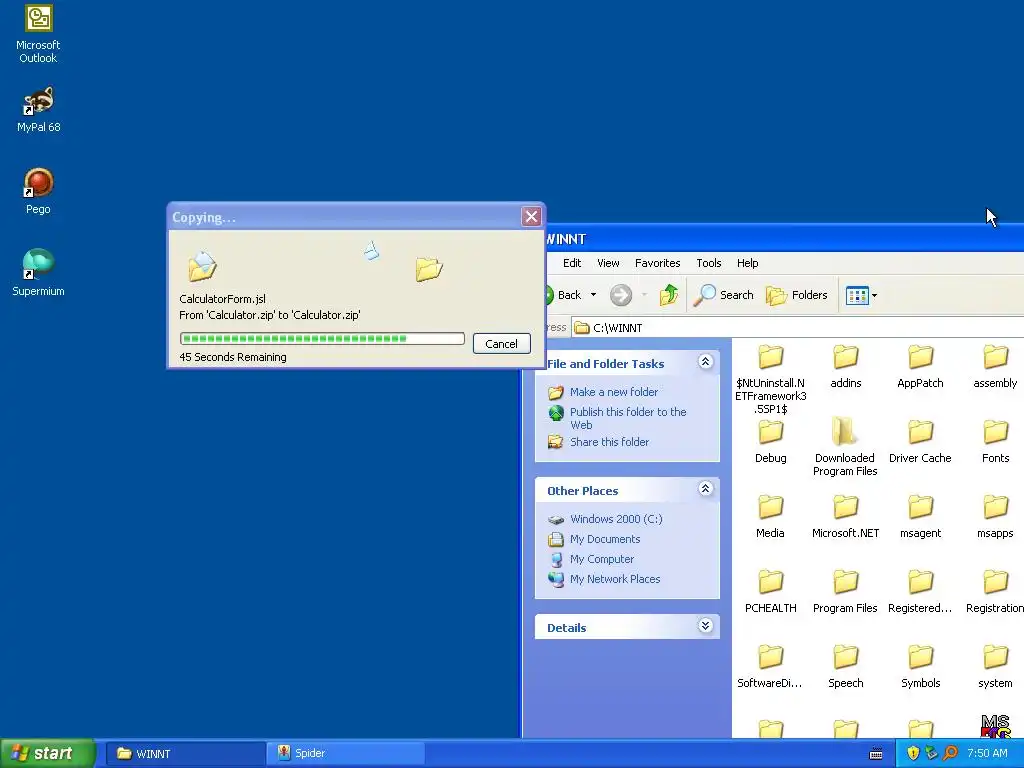
Task: Go to Windows 2000 (C:) drive link
Action: click(616, 519)
